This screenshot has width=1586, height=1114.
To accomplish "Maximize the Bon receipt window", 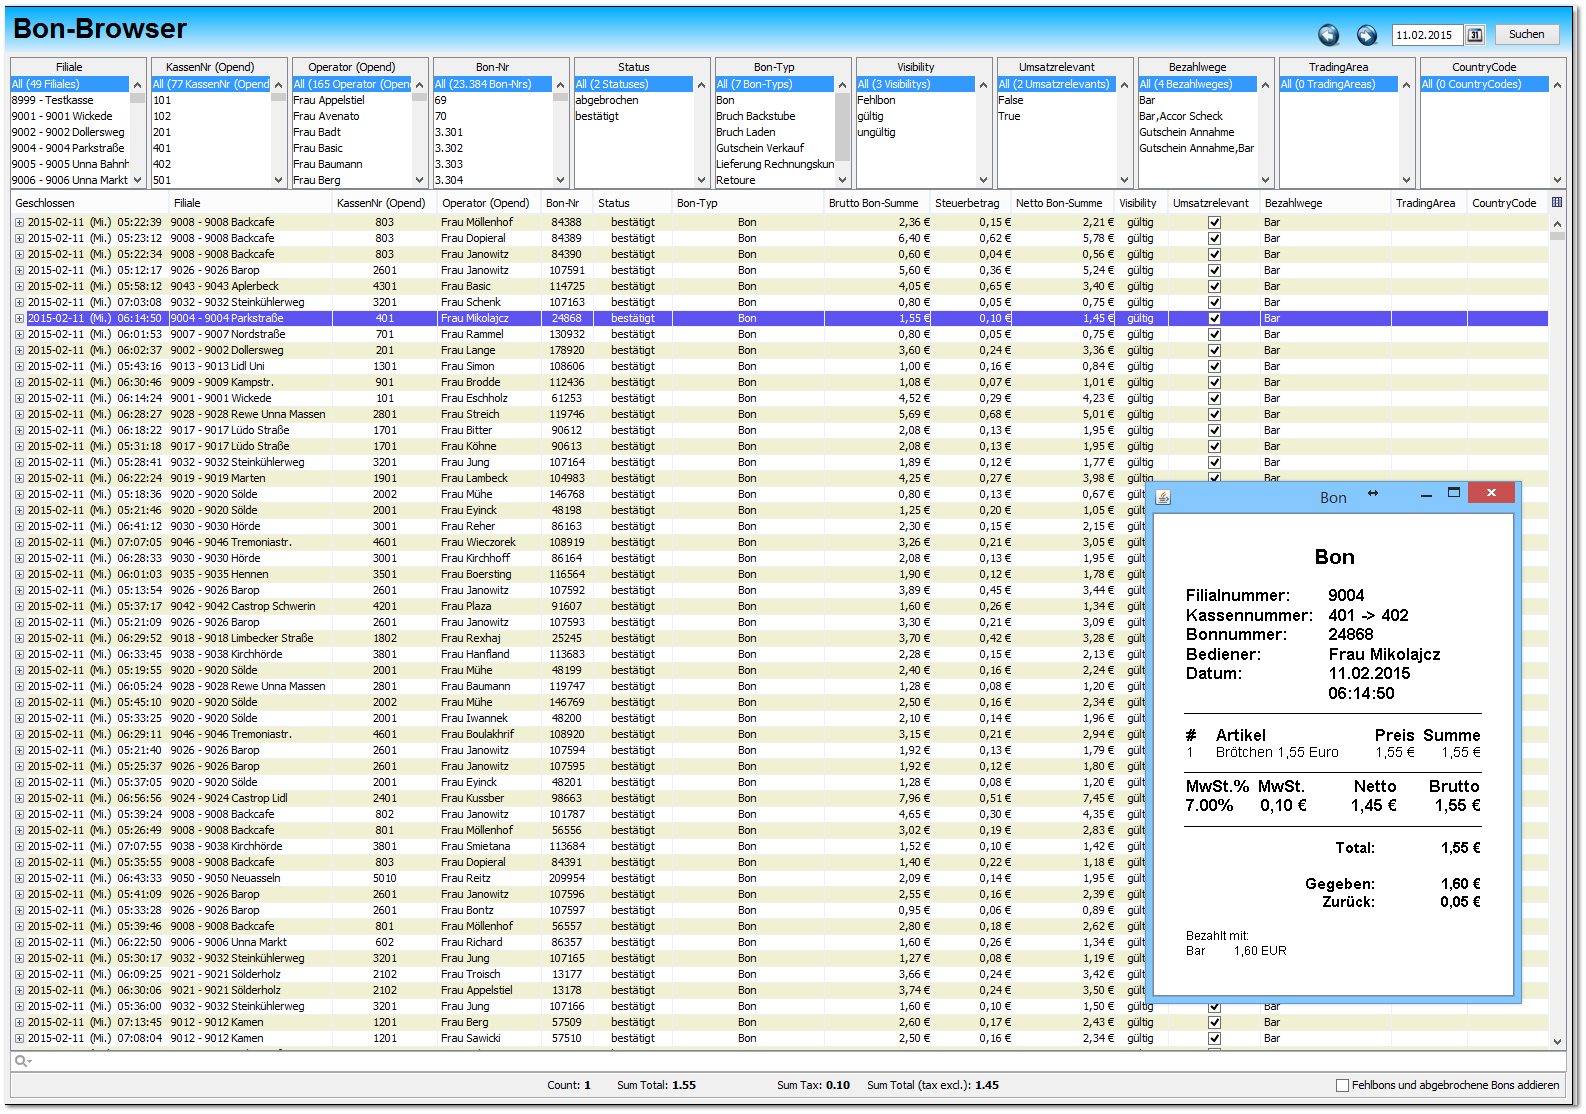I will (1454, 493).
